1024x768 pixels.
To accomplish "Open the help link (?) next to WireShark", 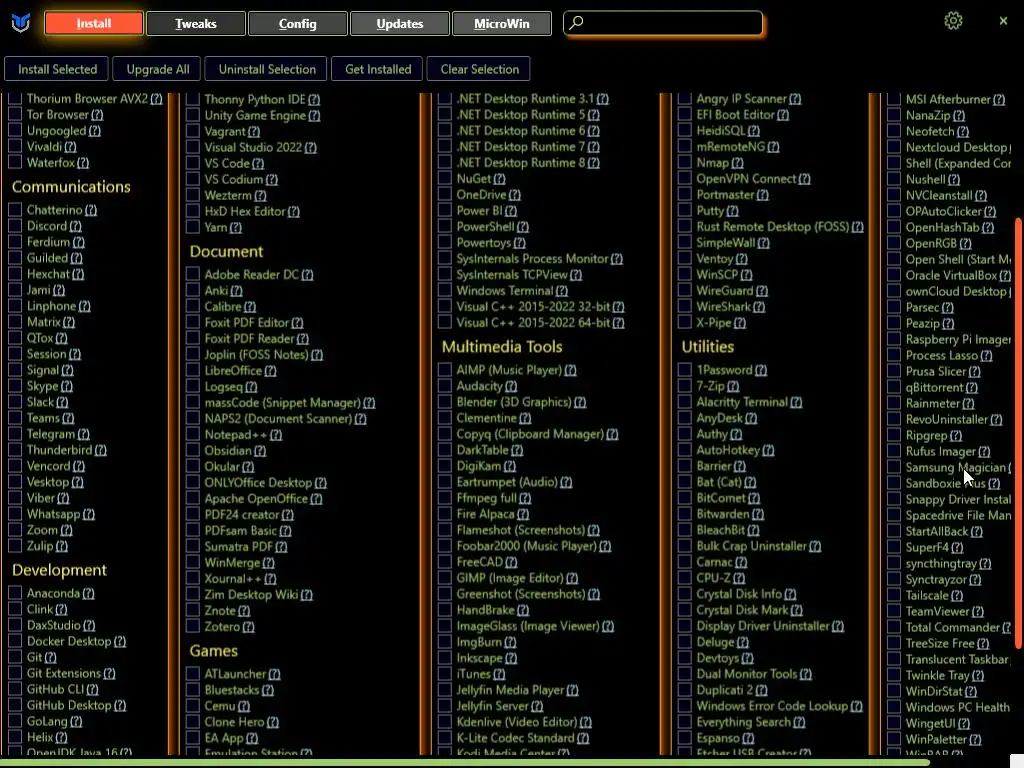I will pyautogui.click(x=759, y=307).
